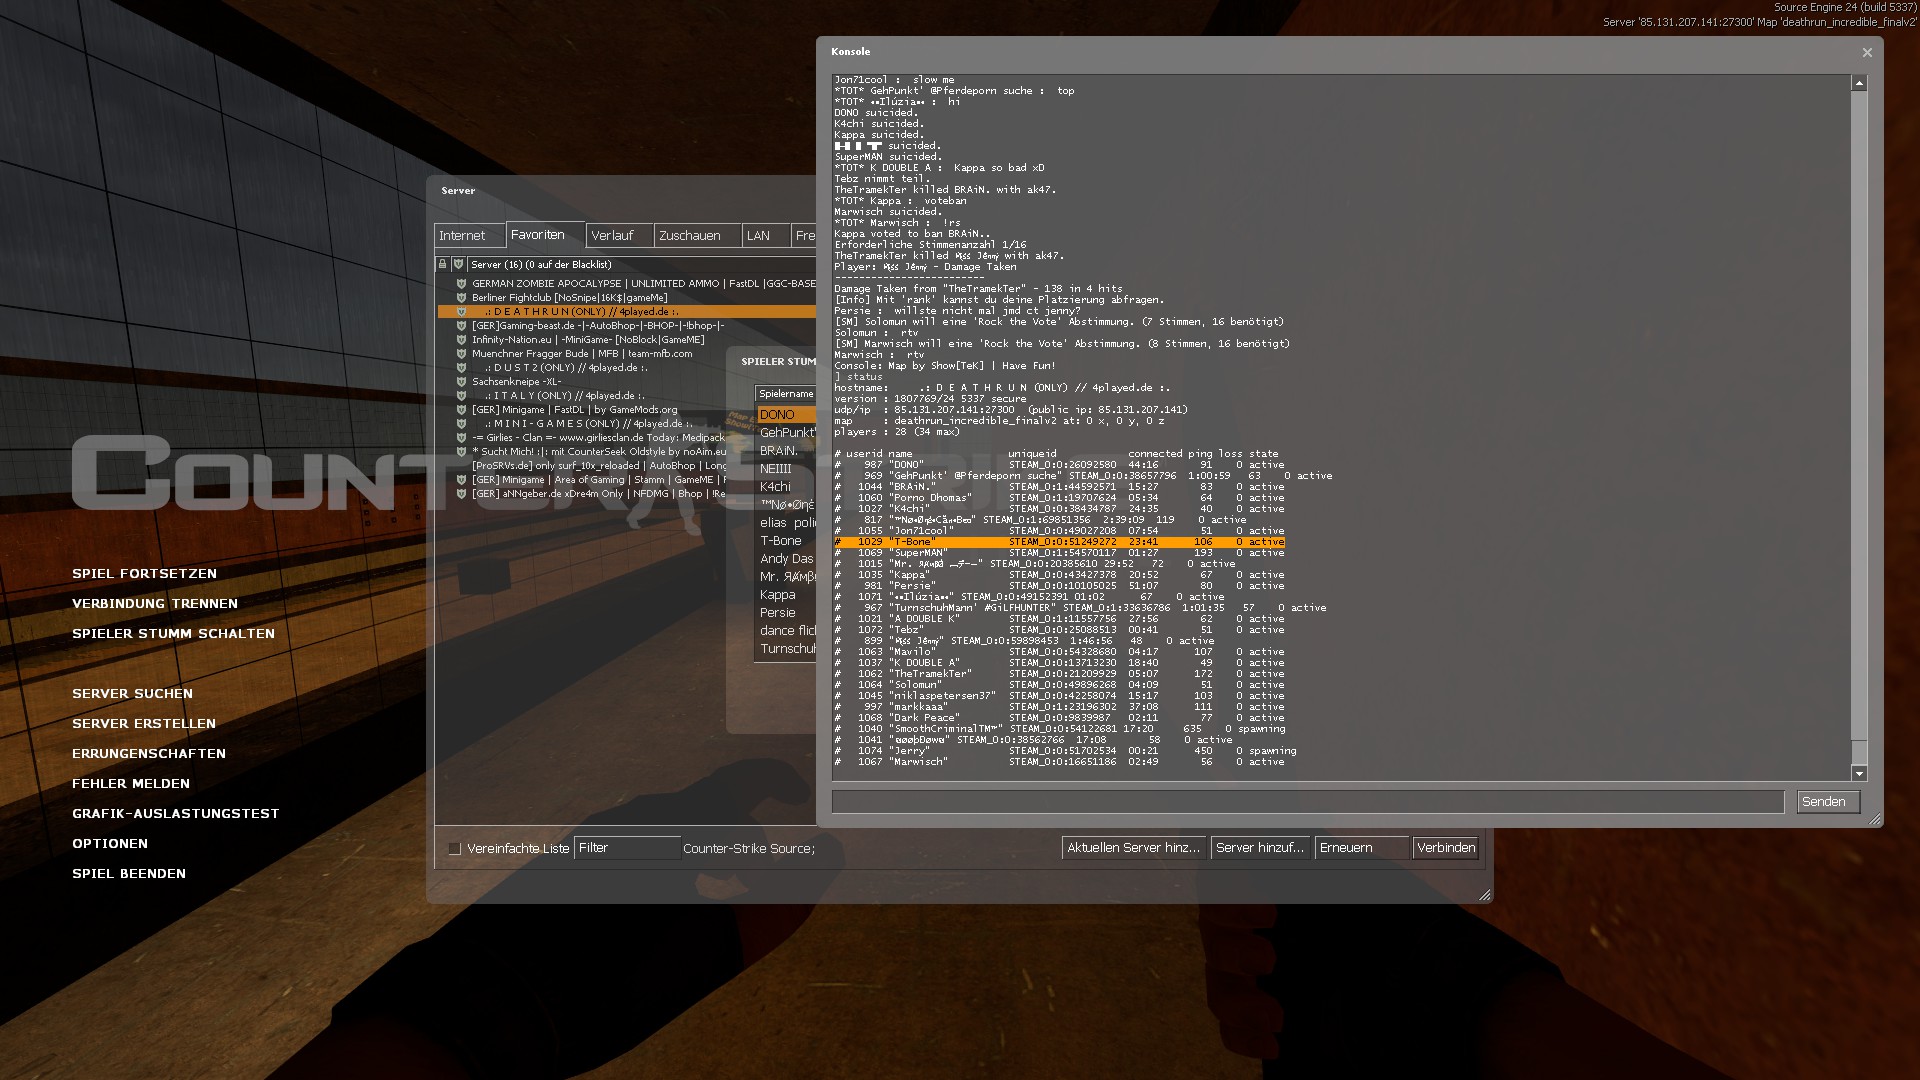Click Senden in the console

click(1828, 802)
